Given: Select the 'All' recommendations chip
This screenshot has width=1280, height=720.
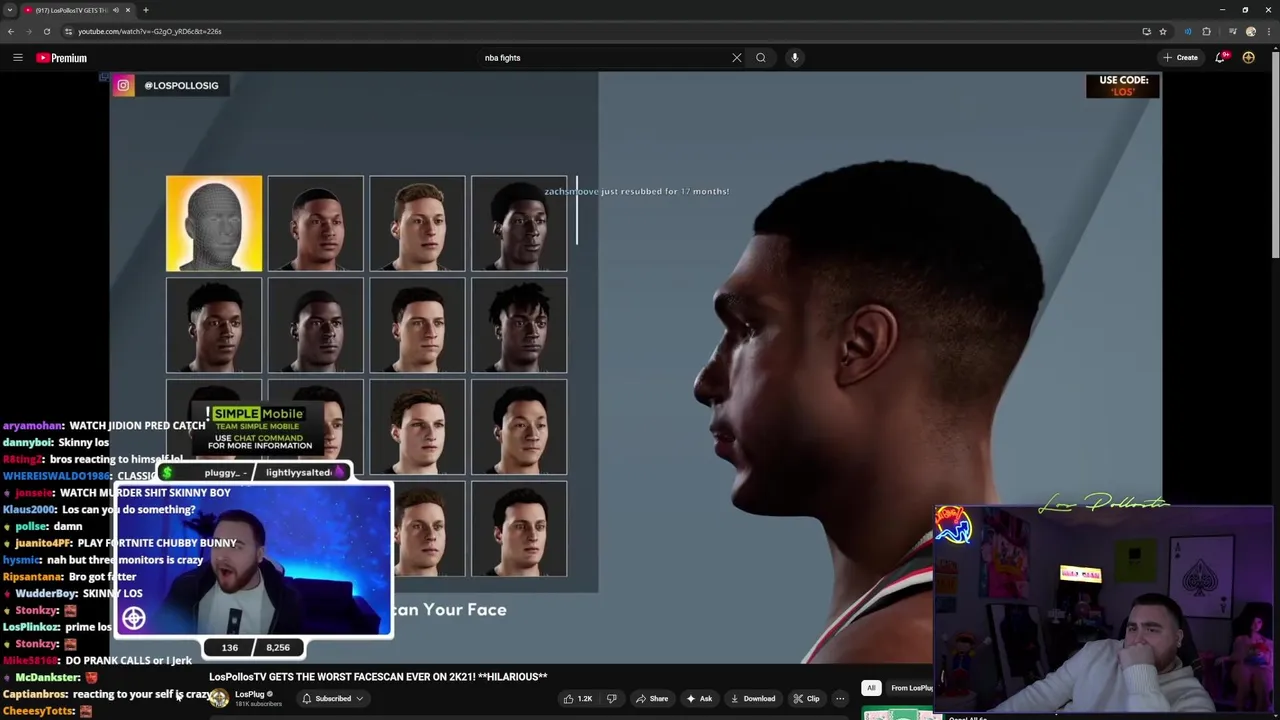Looking at the screenshot, I should (x=871, y=688).
